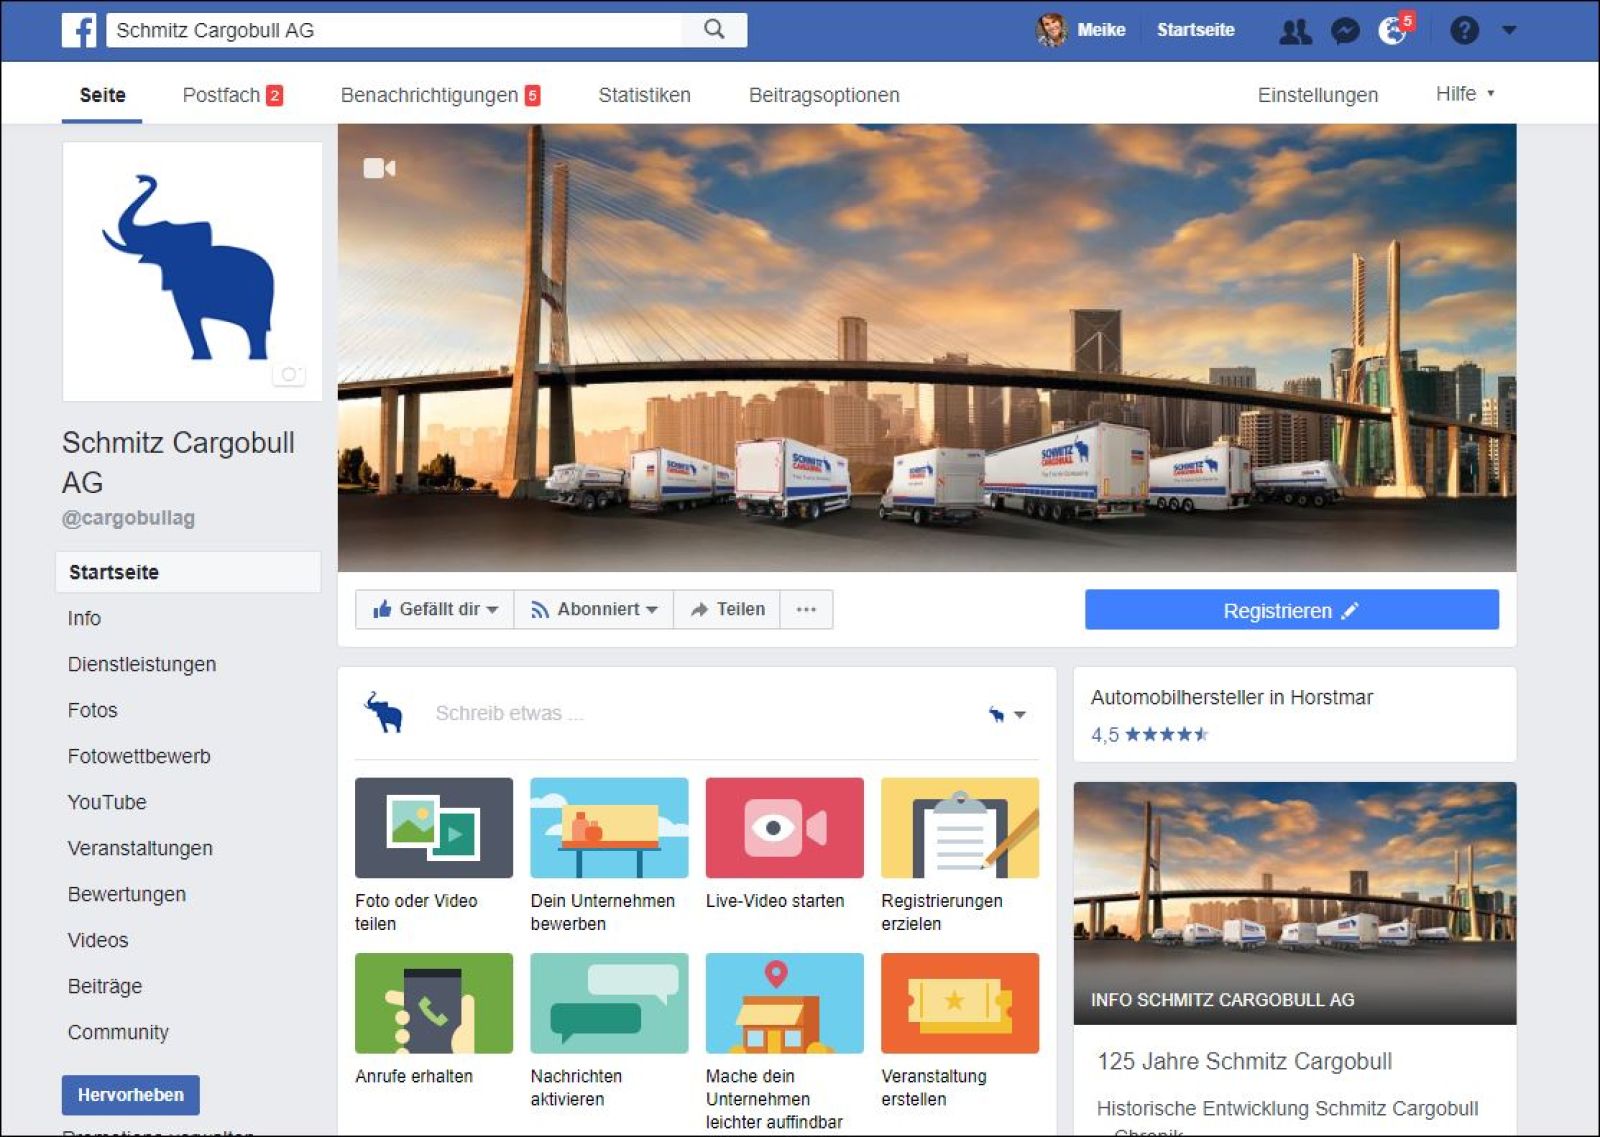Click camera icon on profile picture

289,374
